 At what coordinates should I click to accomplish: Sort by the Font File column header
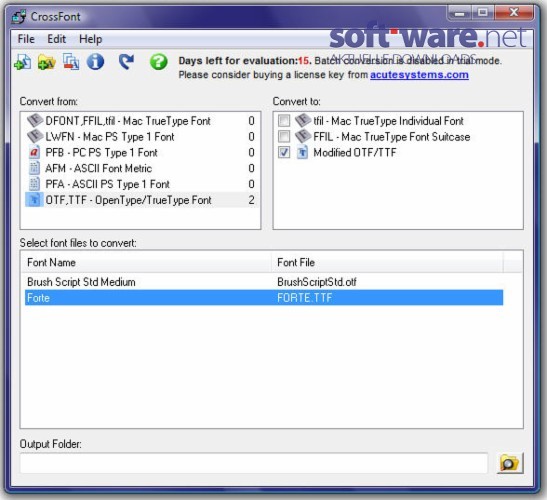387,262
